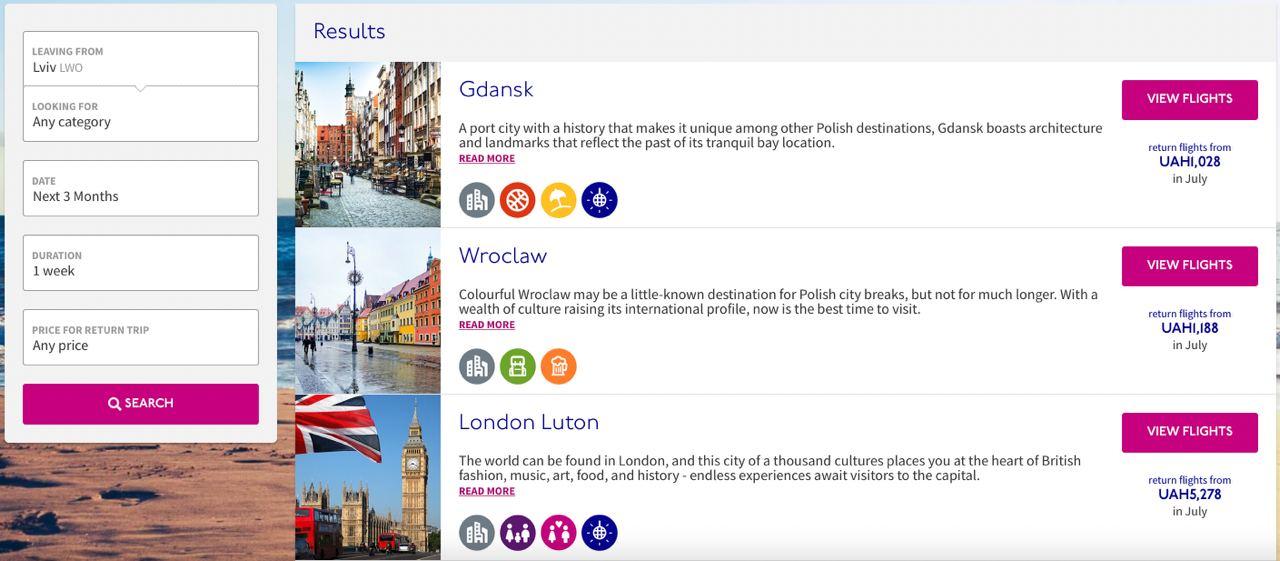The height and width of the screenshot is (561, 1280).
Task: Click the blue disco-ball nightlife icon under Gdansk
Action: [599, 200]
